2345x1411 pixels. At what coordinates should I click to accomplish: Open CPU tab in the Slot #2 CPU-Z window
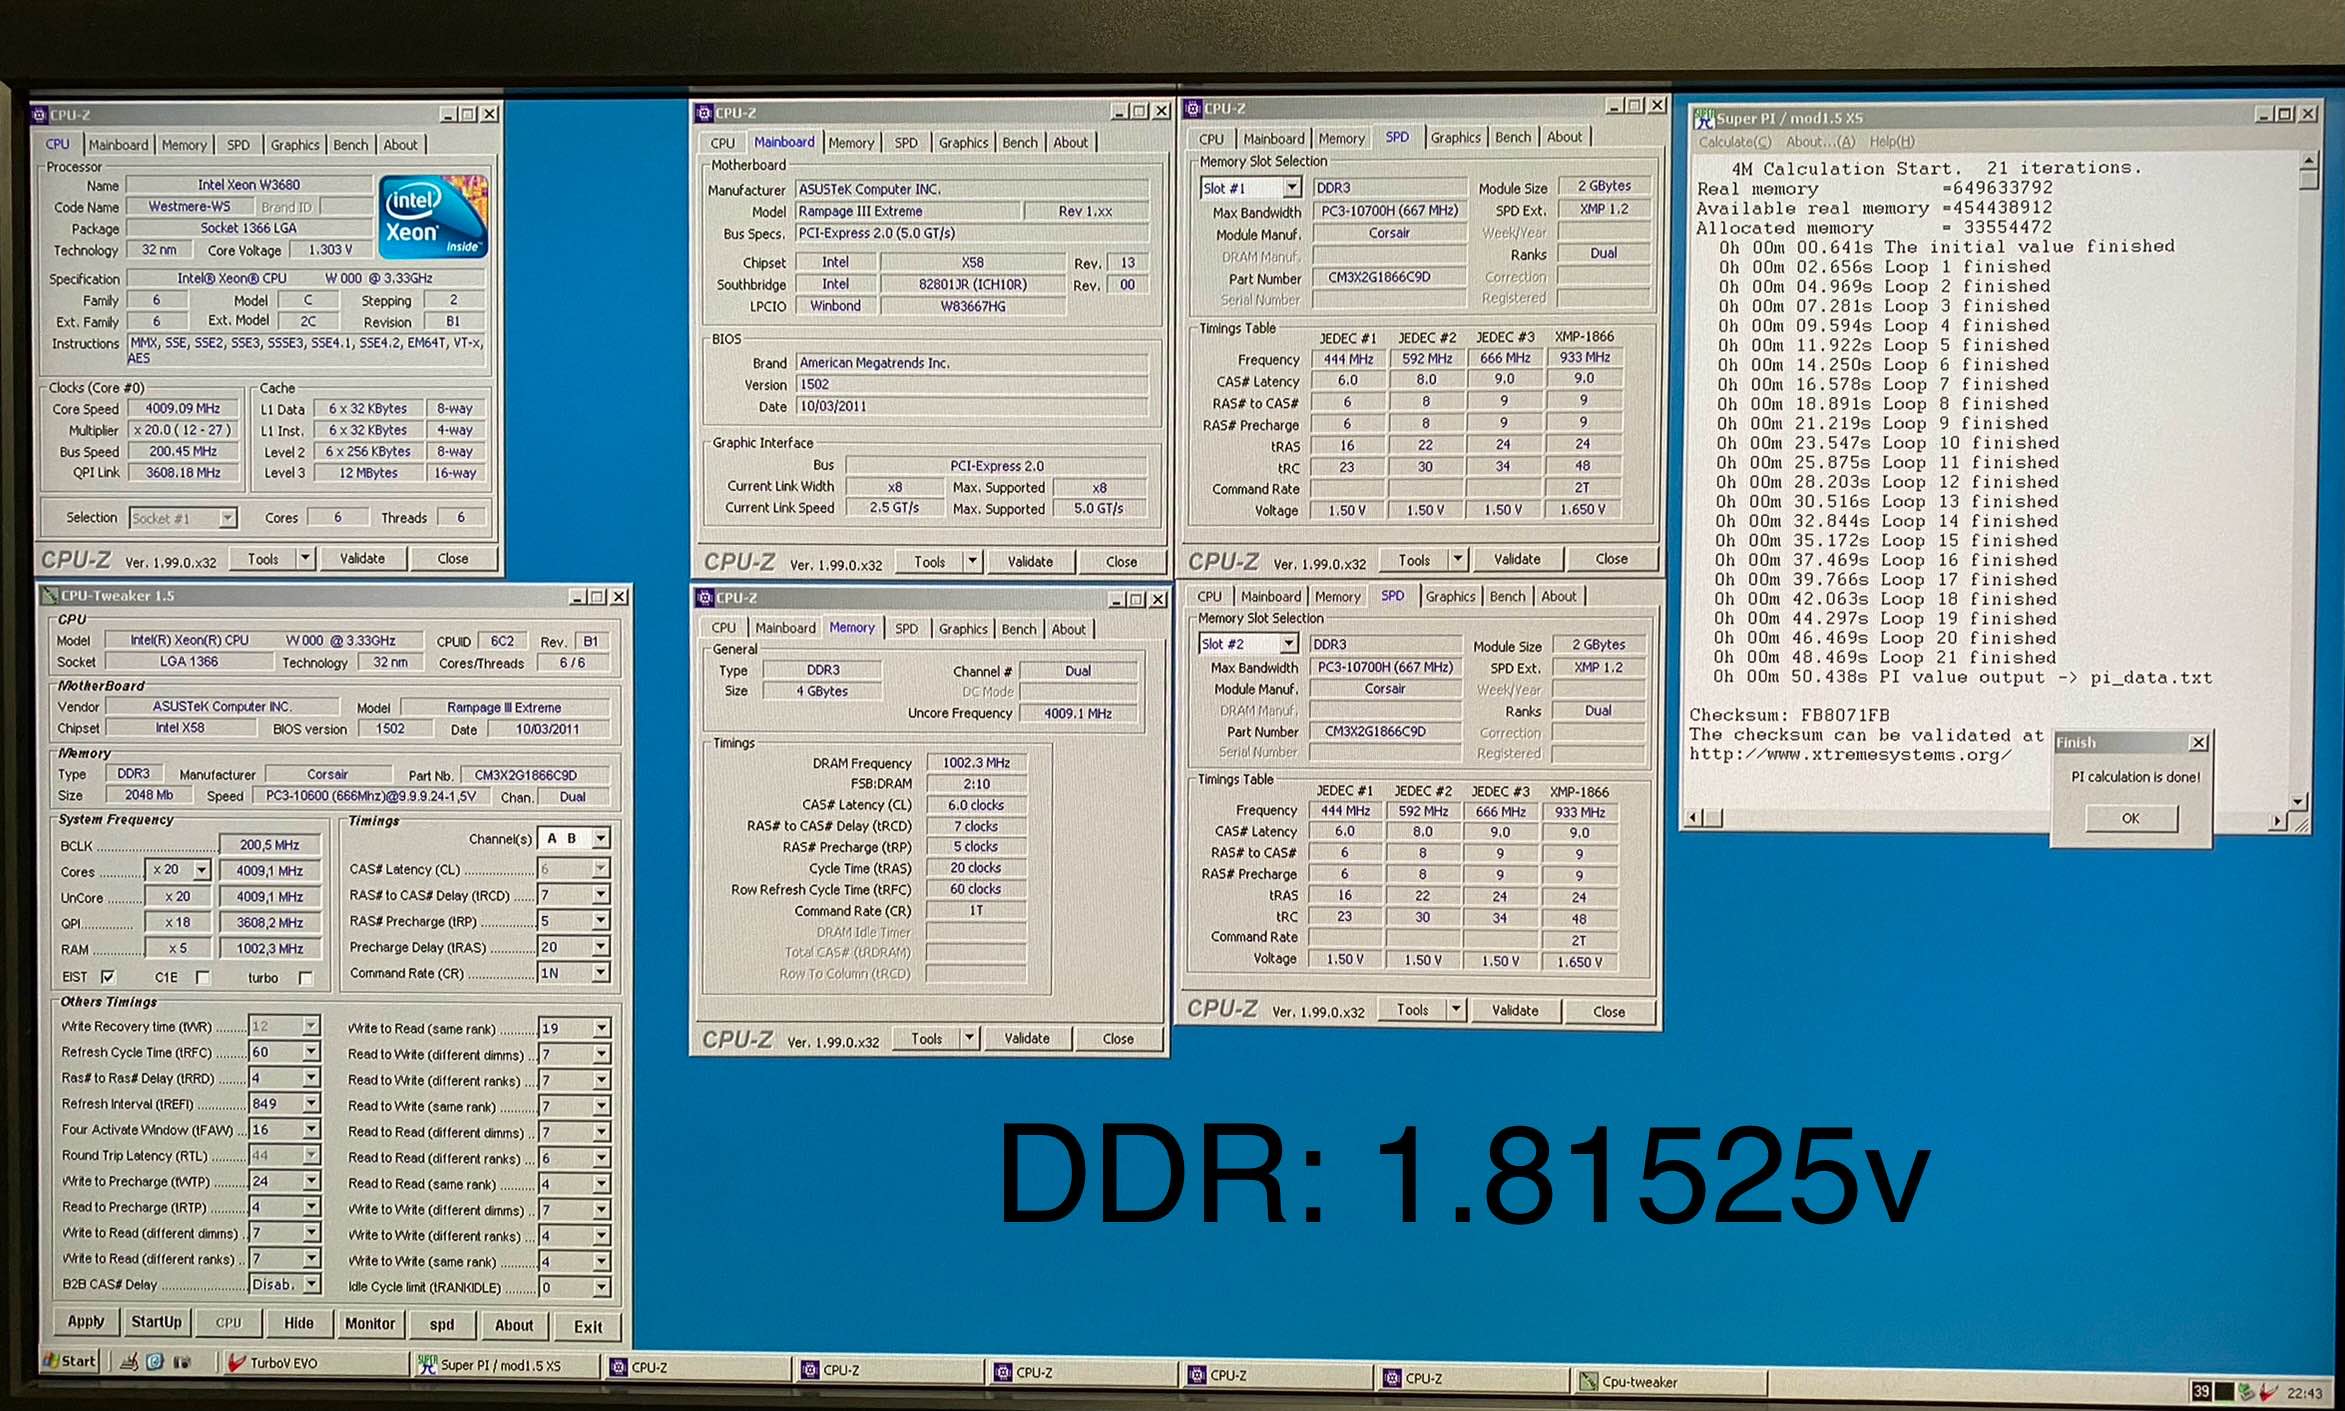[1209, 596]
